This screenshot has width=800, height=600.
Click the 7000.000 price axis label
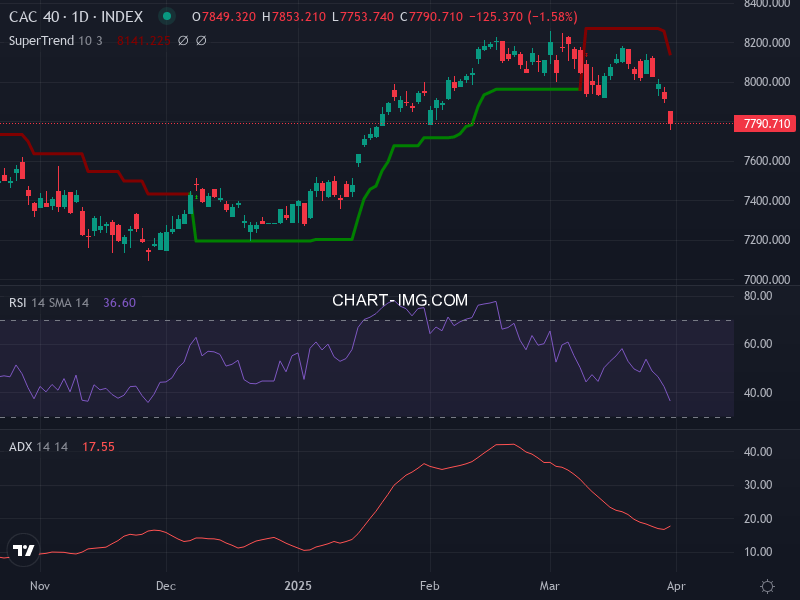point(767,280)
